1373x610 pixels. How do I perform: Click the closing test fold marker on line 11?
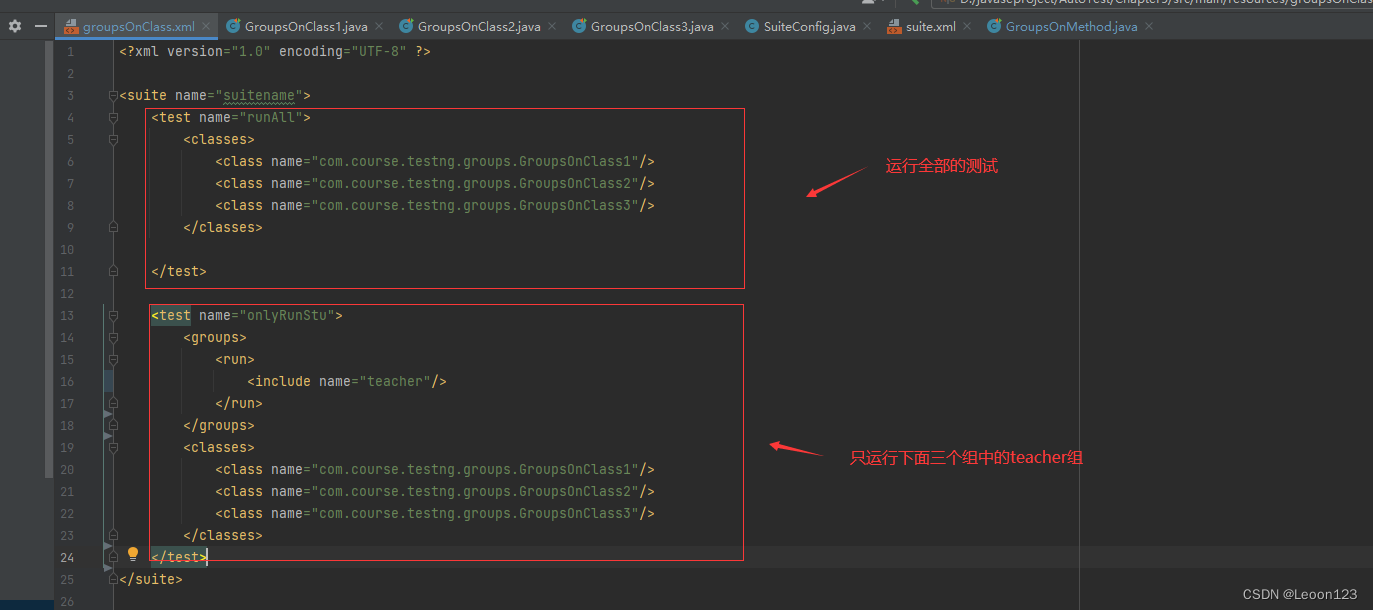[113, 272]
